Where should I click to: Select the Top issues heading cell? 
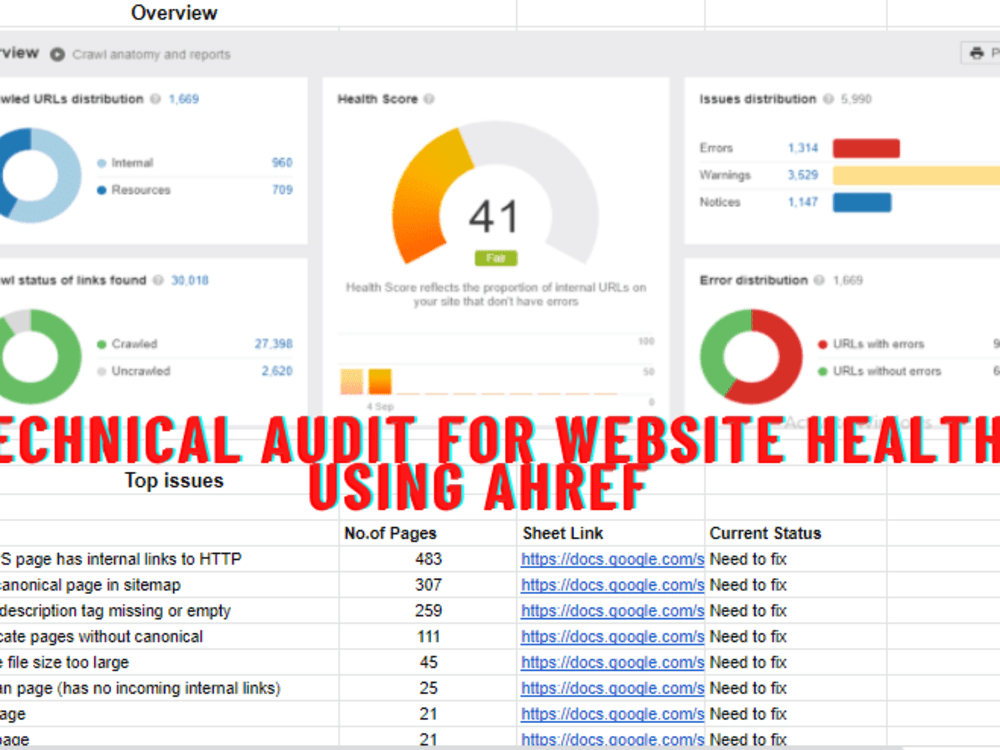(x=173, y=480)
